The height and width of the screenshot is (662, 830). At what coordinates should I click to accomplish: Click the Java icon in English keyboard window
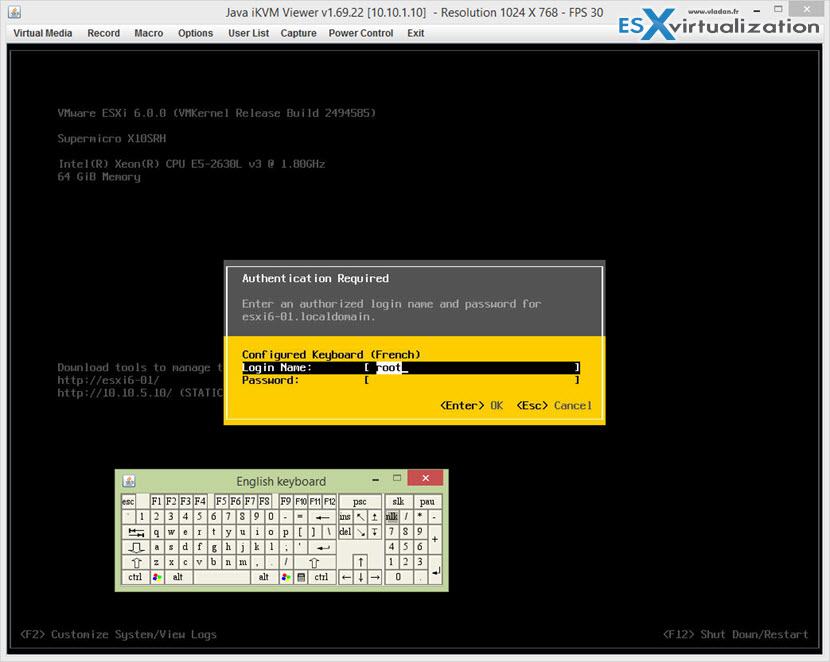coord(129,481)
